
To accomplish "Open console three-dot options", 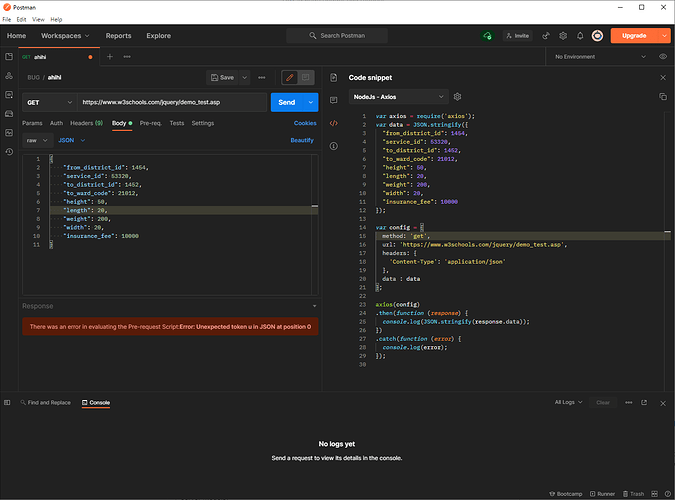I will point(629,403).
